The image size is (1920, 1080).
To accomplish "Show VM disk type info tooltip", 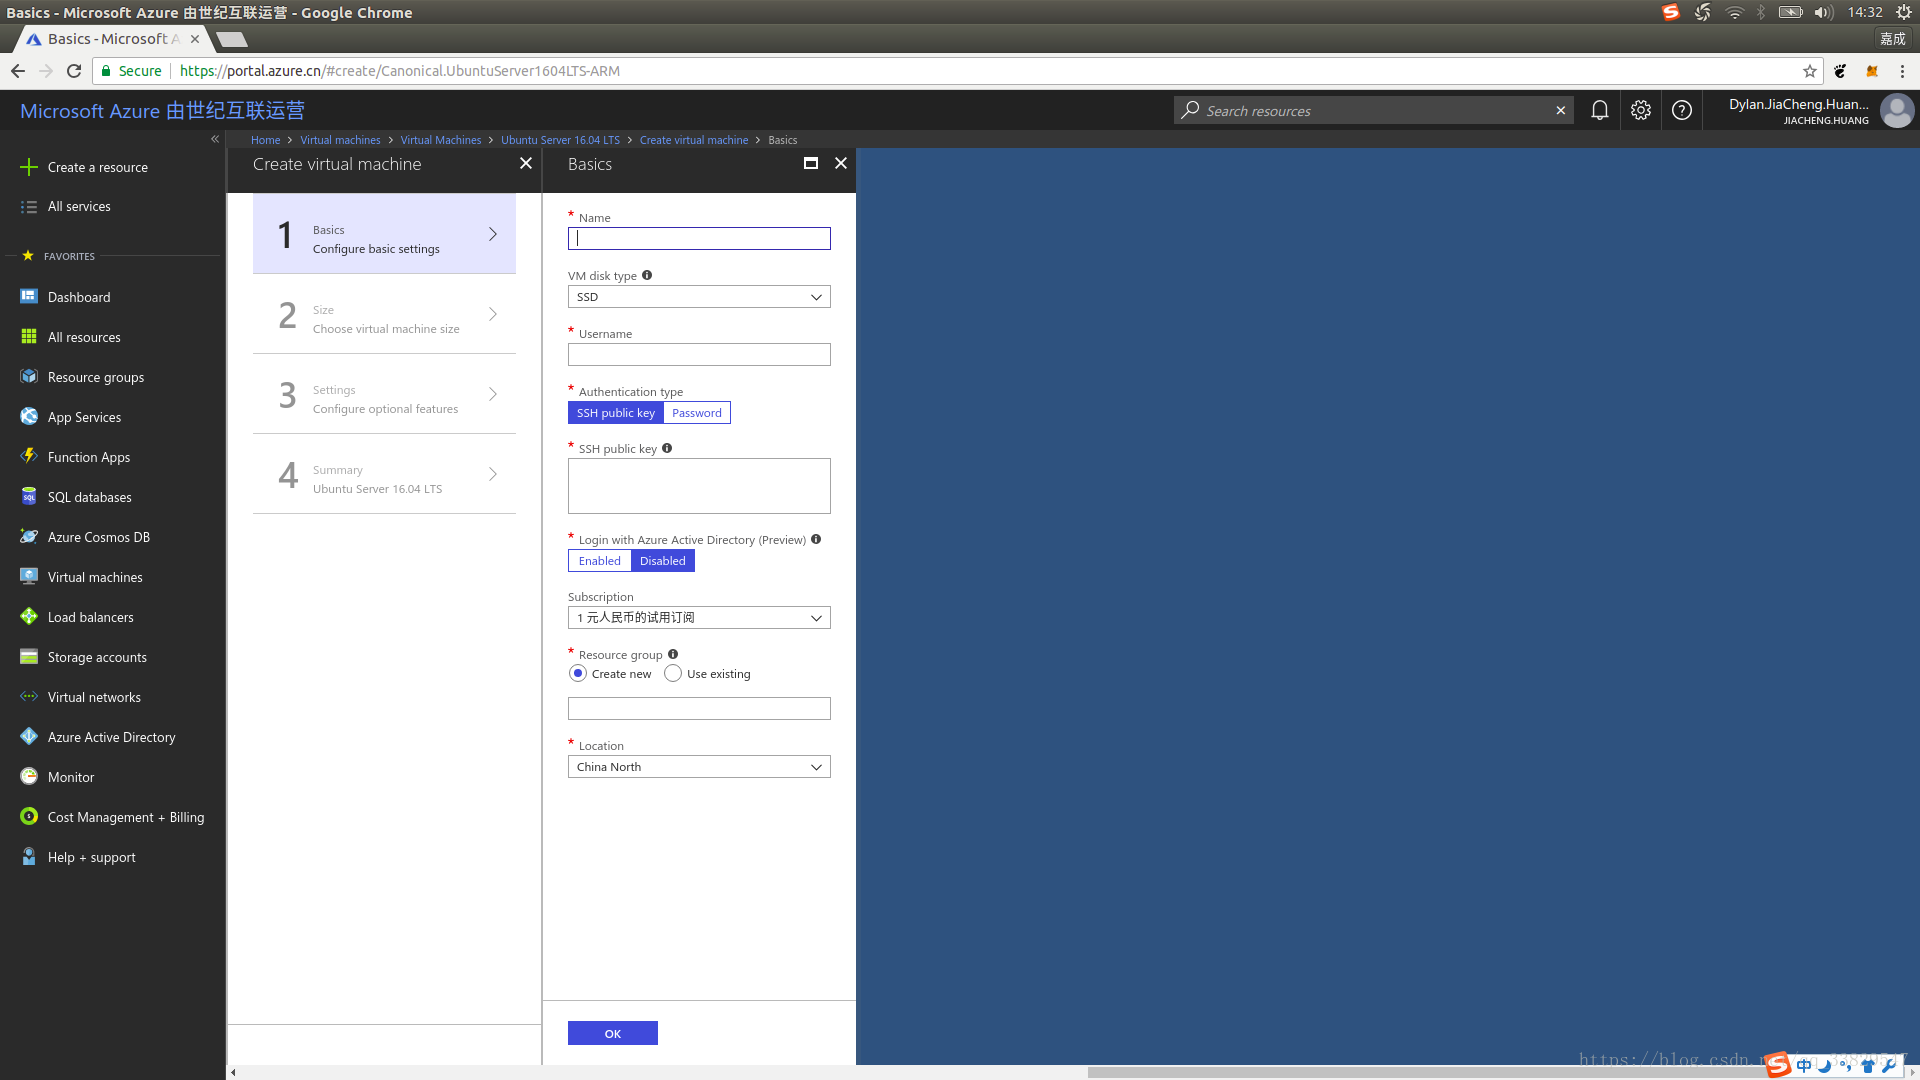I will point(647,275).
